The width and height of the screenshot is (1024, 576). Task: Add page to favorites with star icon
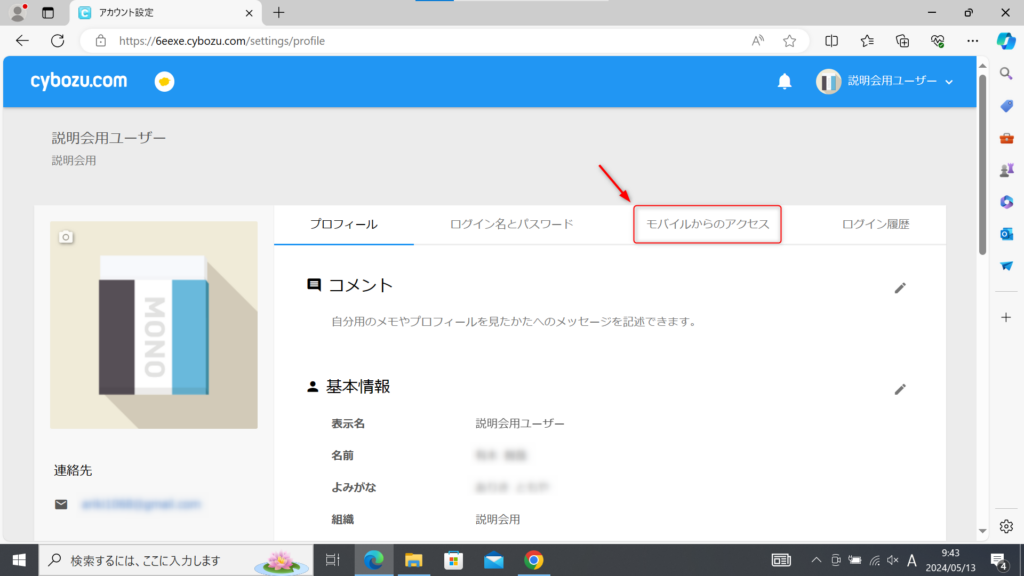(789, 41)
